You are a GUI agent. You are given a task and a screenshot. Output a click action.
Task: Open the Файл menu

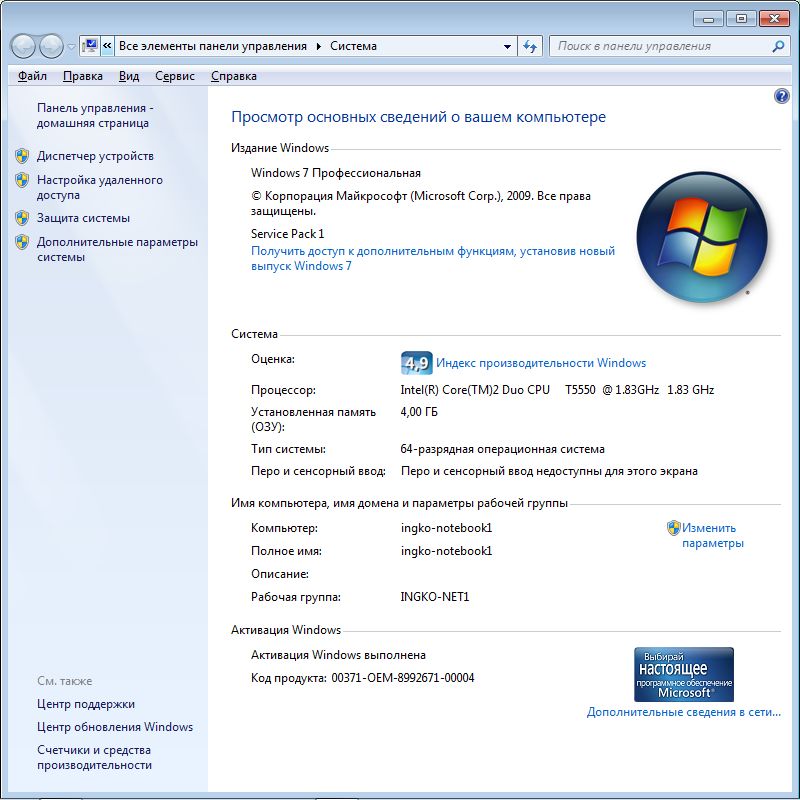[x=32, y=76]
